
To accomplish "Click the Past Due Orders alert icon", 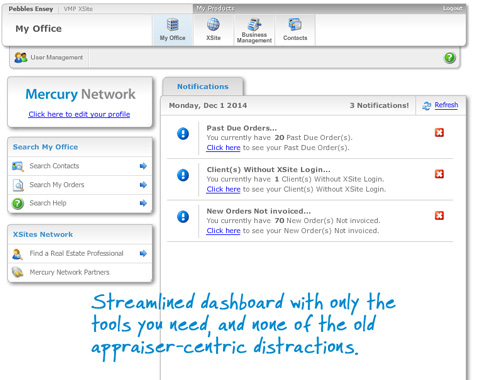I will click(183, 134).
